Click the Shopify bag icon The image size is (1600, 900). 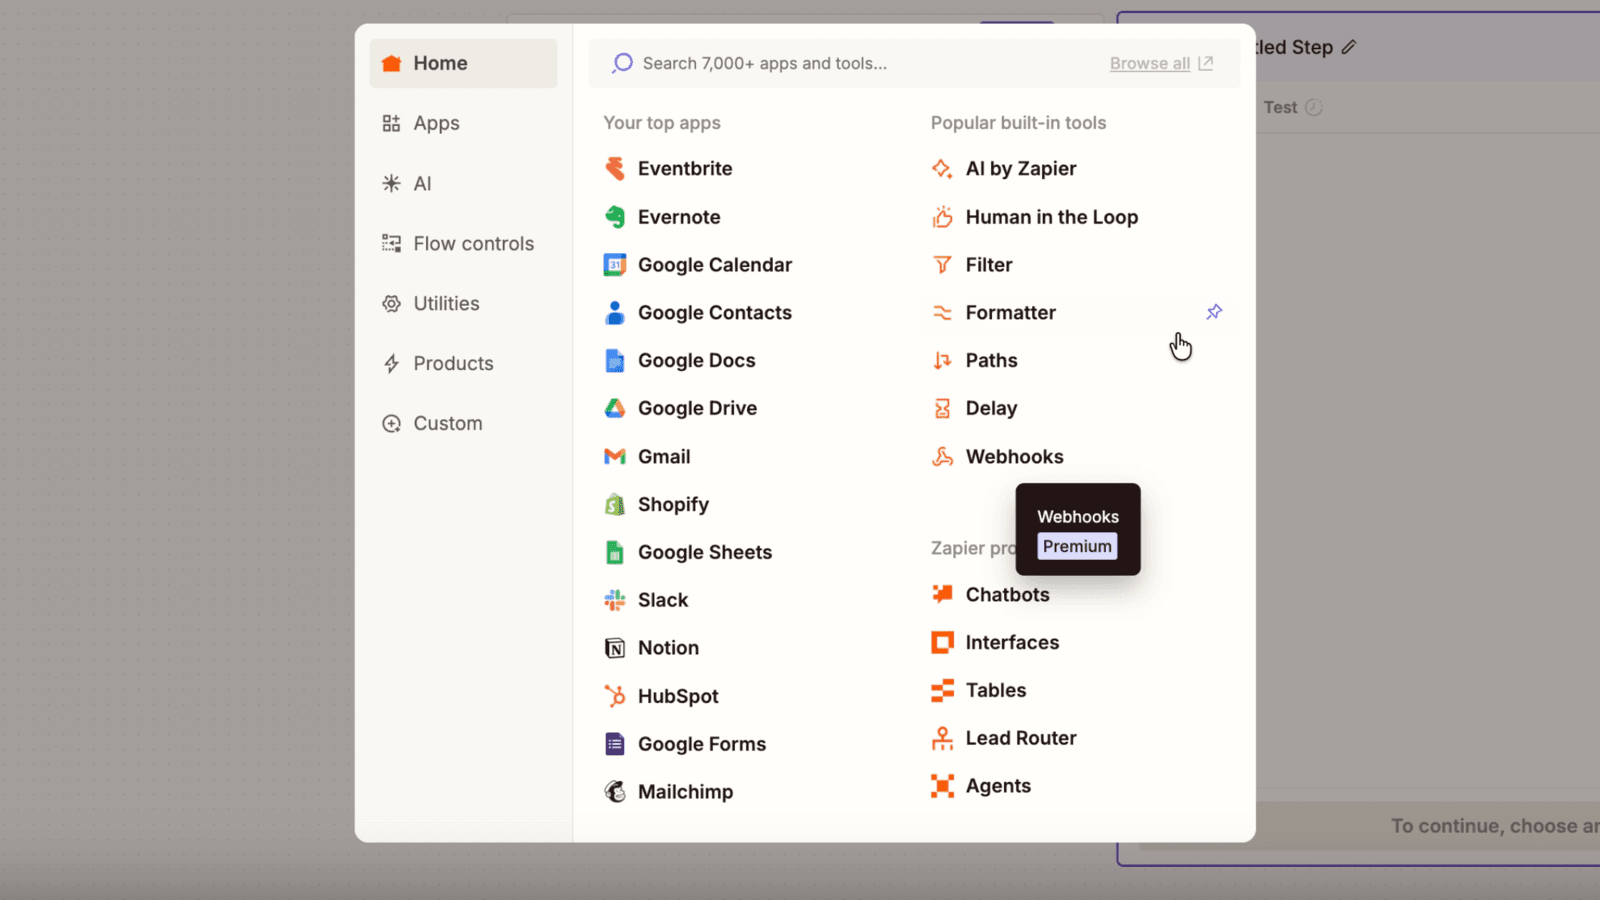tap(615, 504)
